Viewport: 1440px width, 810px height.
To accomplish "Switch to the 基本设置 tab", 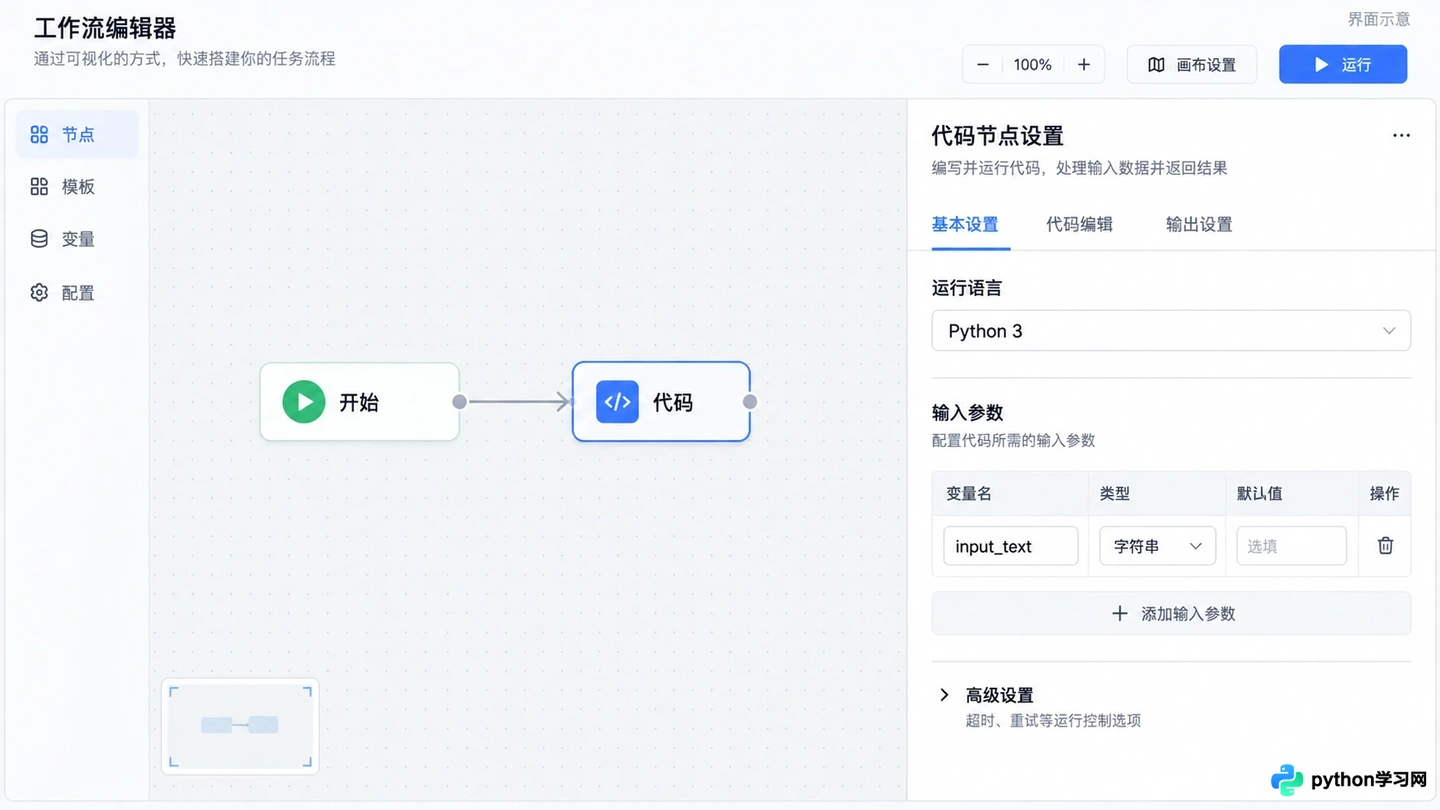I will 965,225.
